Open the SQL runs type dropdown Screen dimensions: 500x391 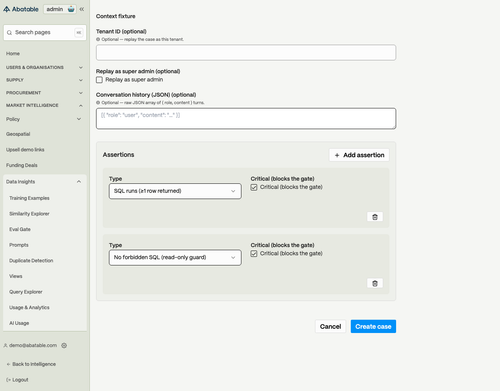pyautogui.click(x=175, y=191)
